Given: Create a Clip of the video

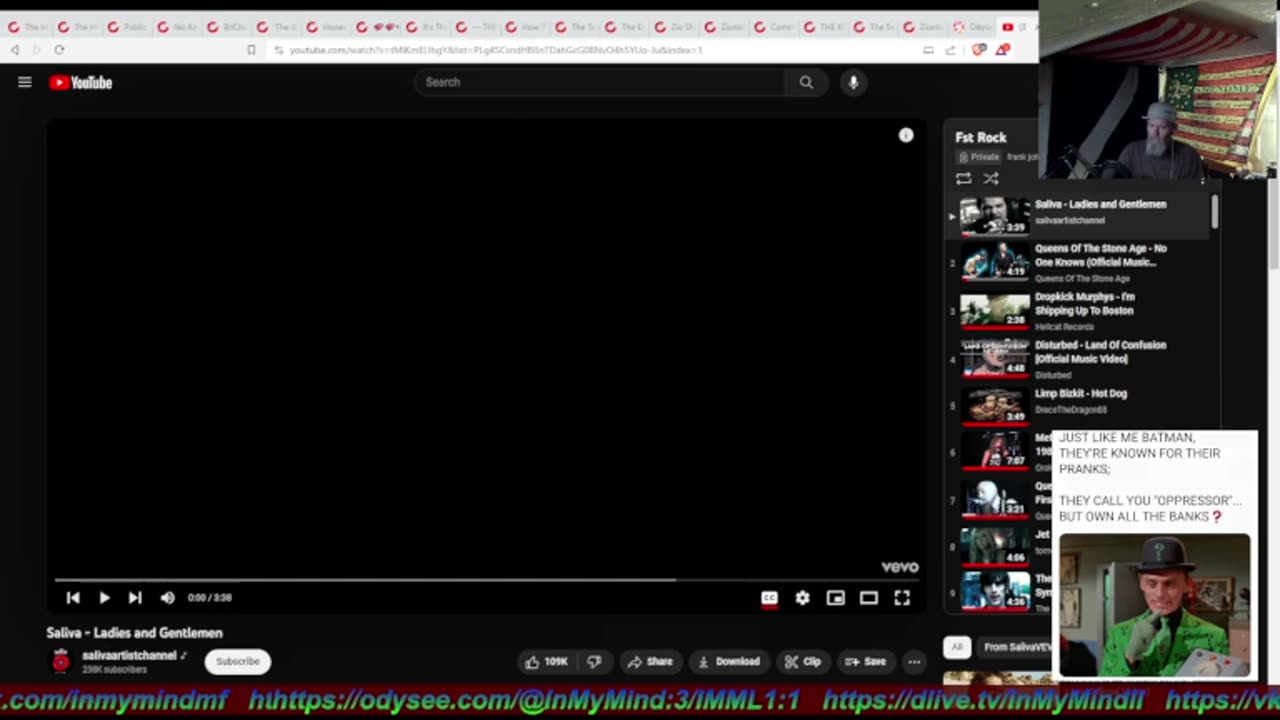Looking at the screenshot, I should click(x=803, y=661).
